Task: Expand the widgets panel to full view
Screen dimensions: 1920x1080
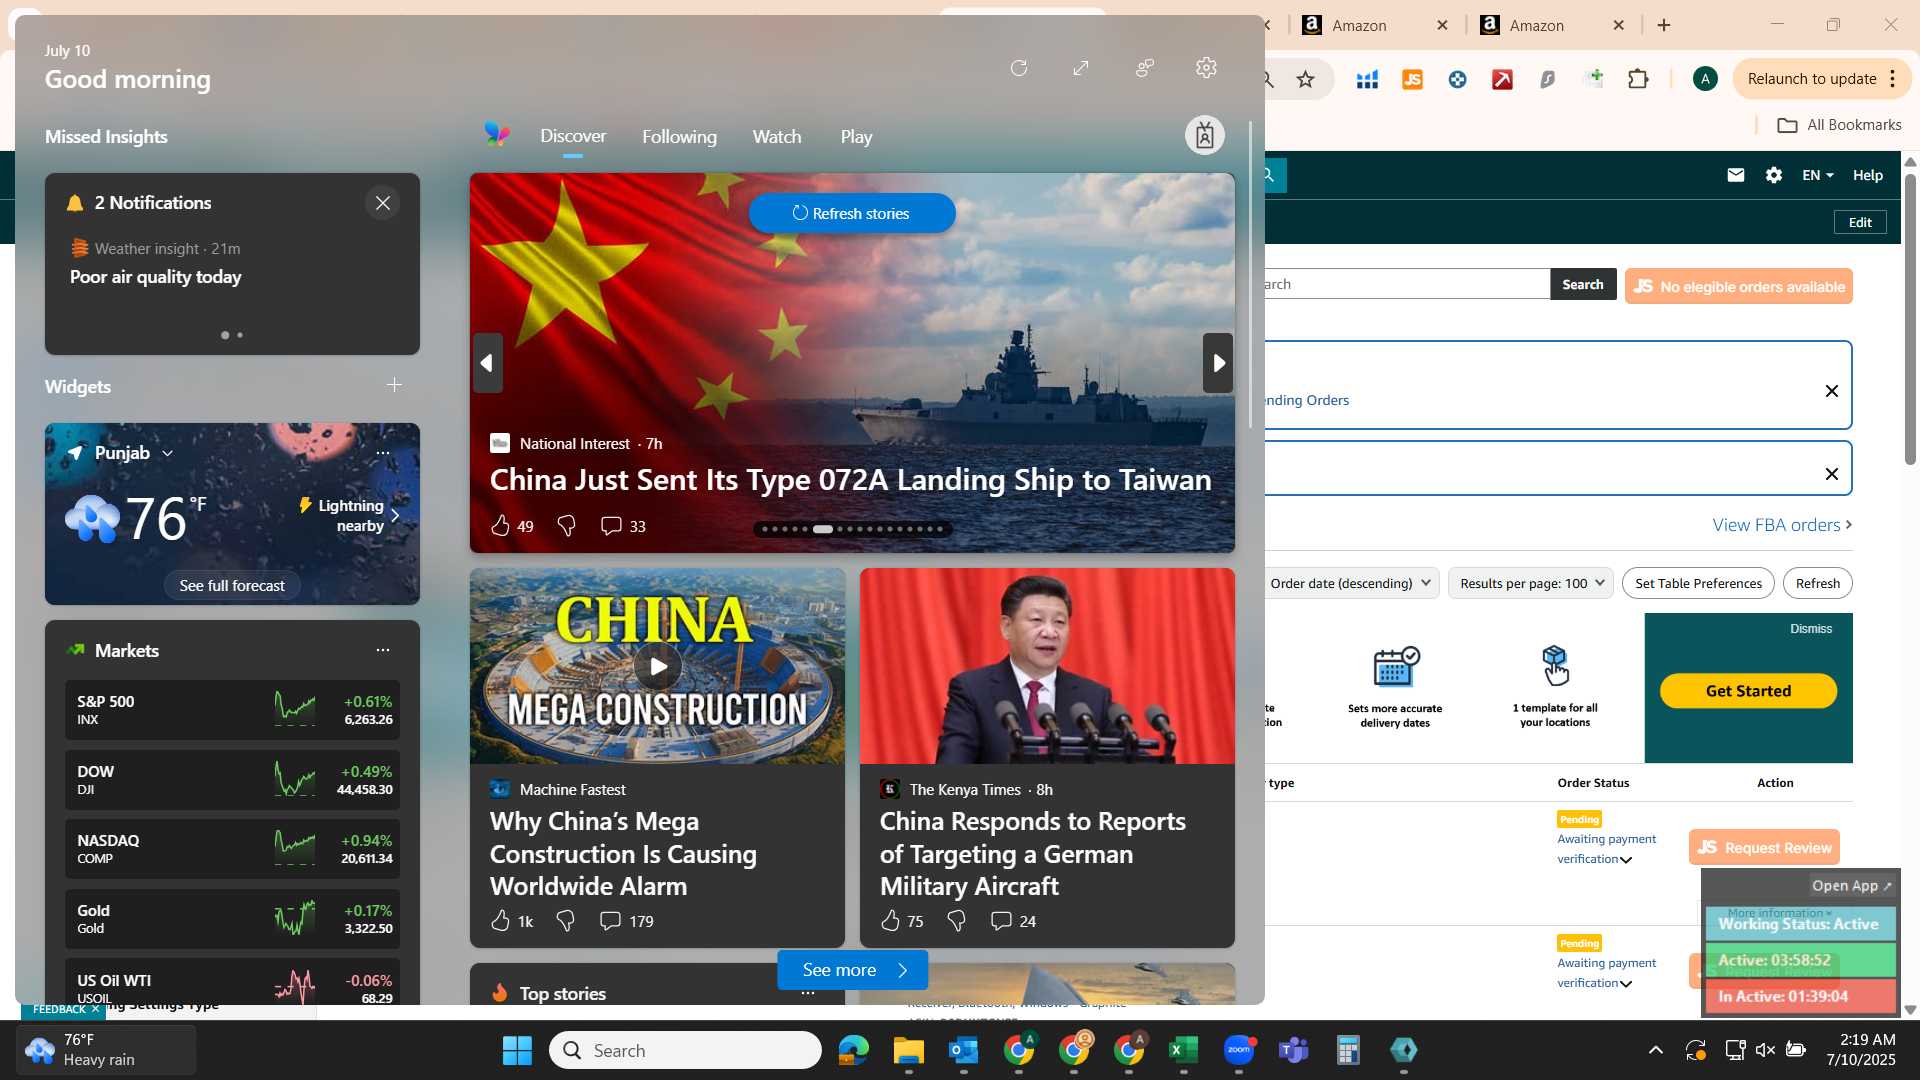Action: point(1081,68)
